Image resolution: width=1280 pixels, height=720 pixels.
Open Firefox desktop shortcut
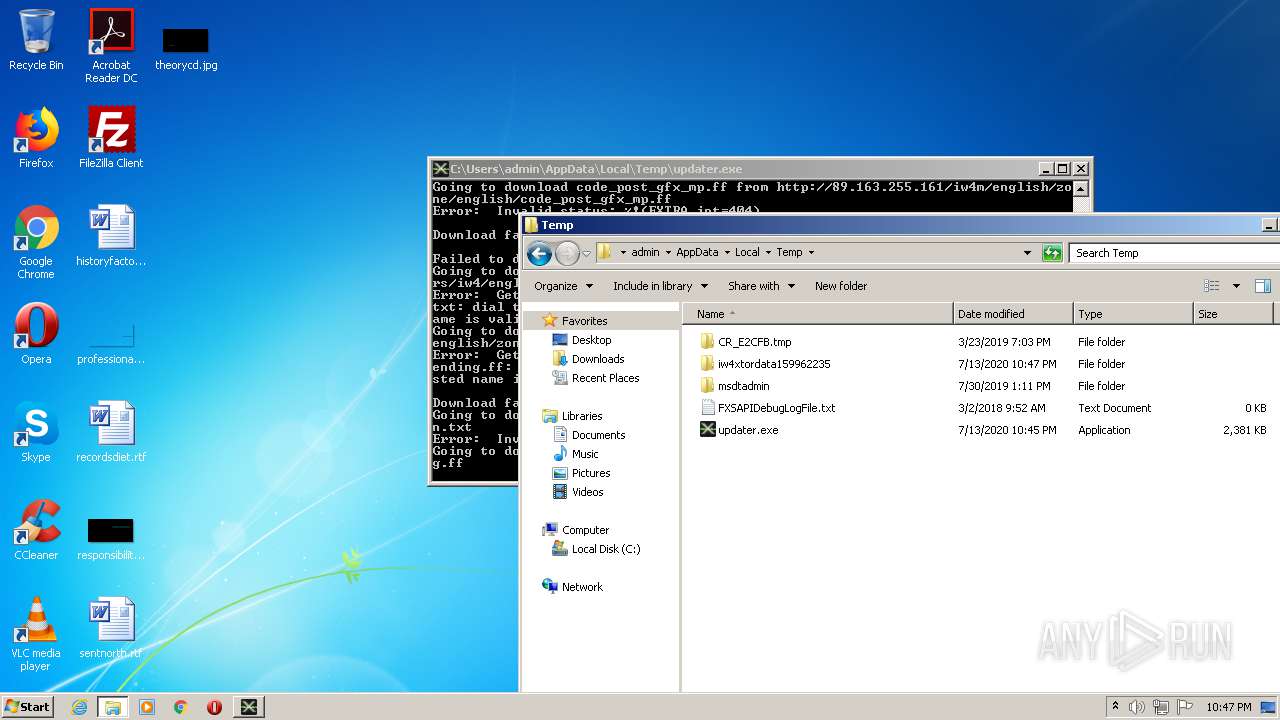point(36,138)
